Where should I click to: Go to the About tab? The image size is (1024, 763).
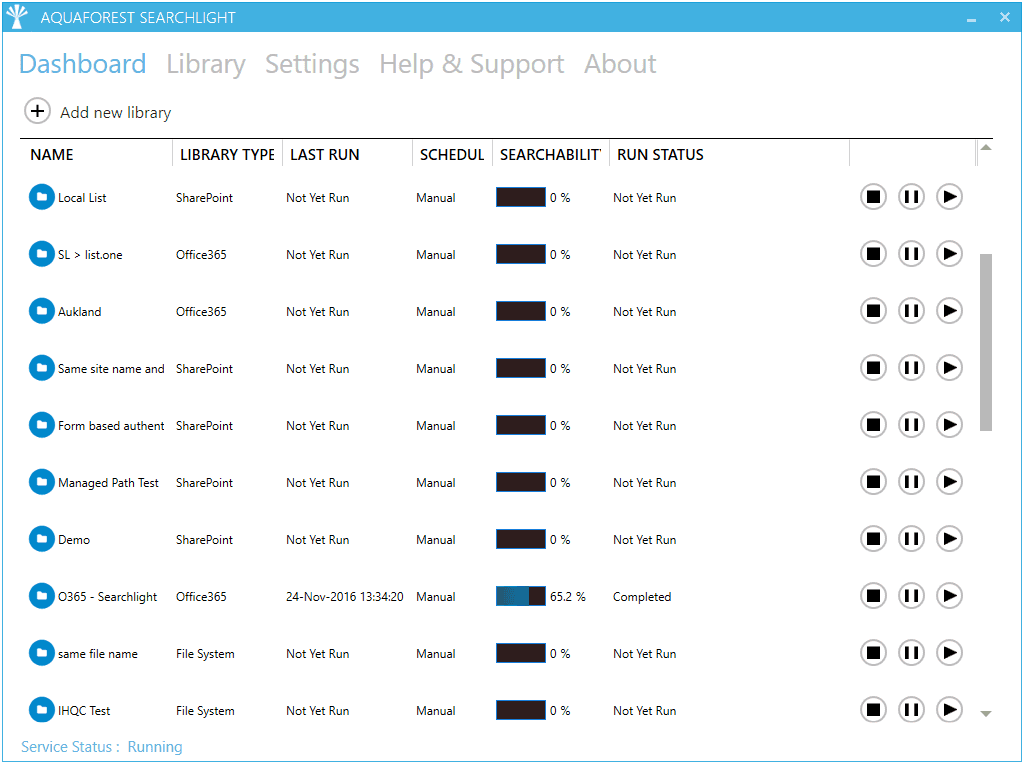point(620,64)
